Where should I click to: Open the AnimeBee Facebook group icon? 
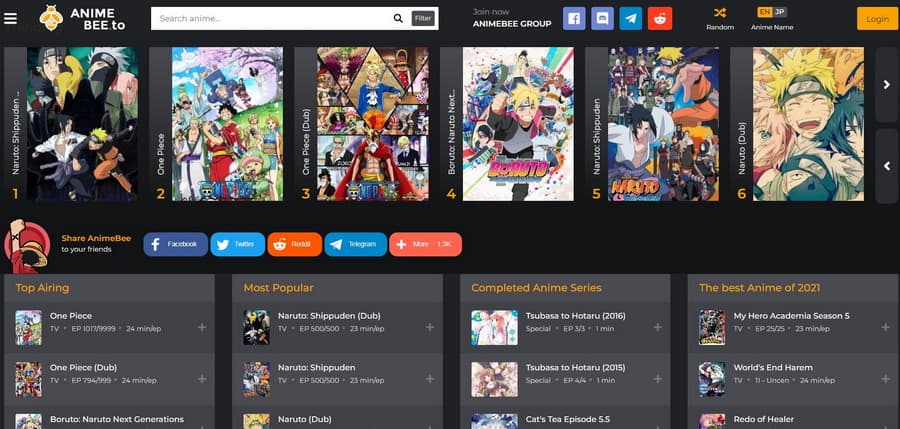[574, 18]
